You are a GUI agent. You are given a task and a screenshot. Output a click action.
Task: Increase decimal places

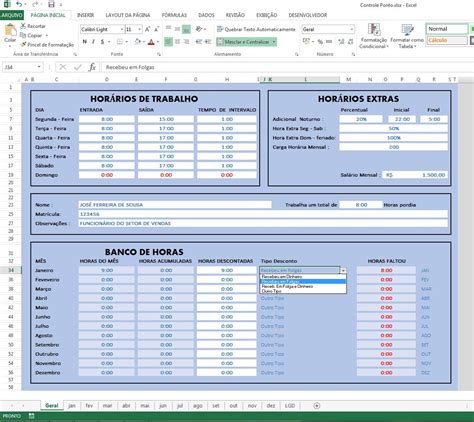341,42
